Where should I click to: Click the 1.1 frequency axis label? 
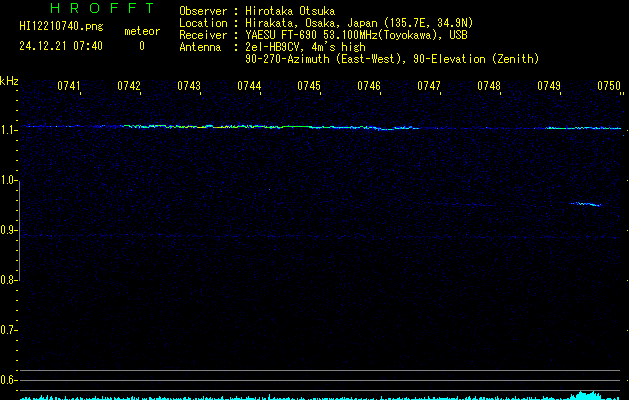pyautogui.click(x=8, y=130)
